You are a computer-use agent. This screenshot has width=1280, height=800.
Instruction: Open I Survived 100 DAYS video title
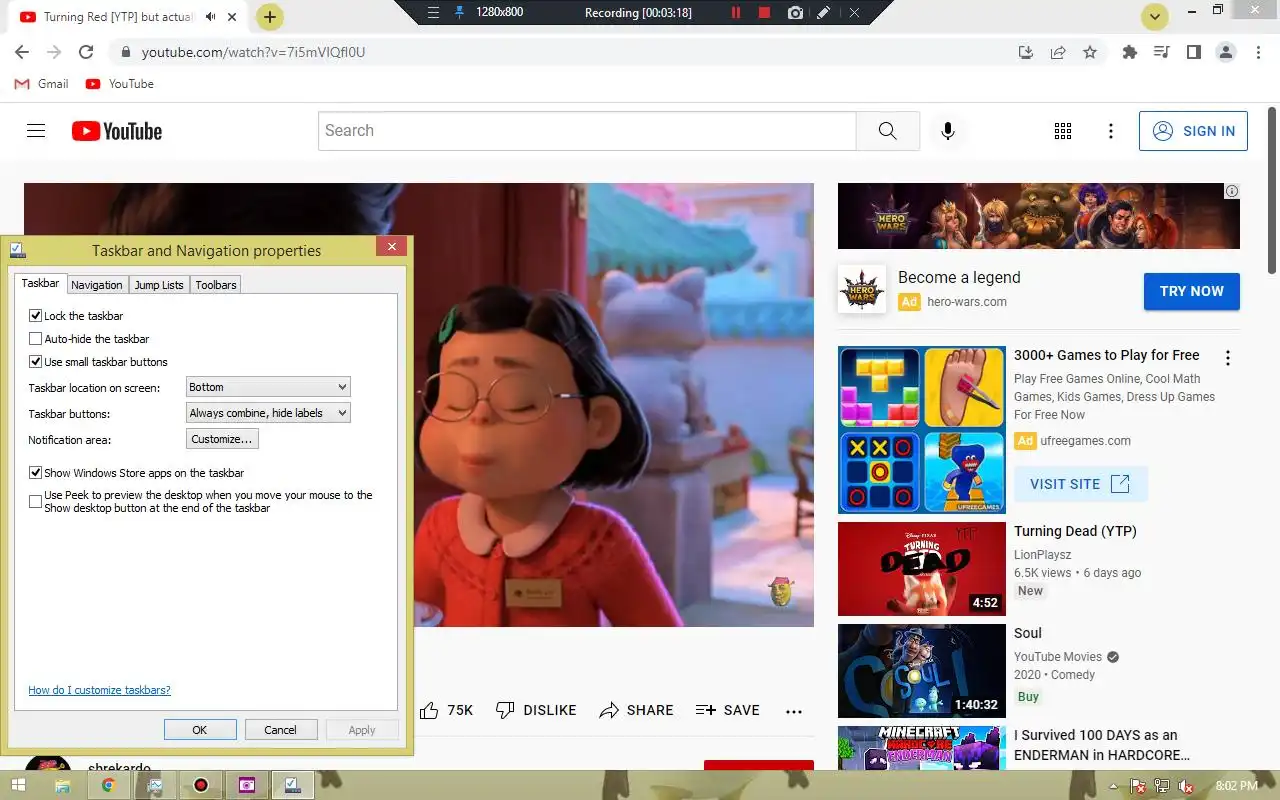[x=1101, y=745]
